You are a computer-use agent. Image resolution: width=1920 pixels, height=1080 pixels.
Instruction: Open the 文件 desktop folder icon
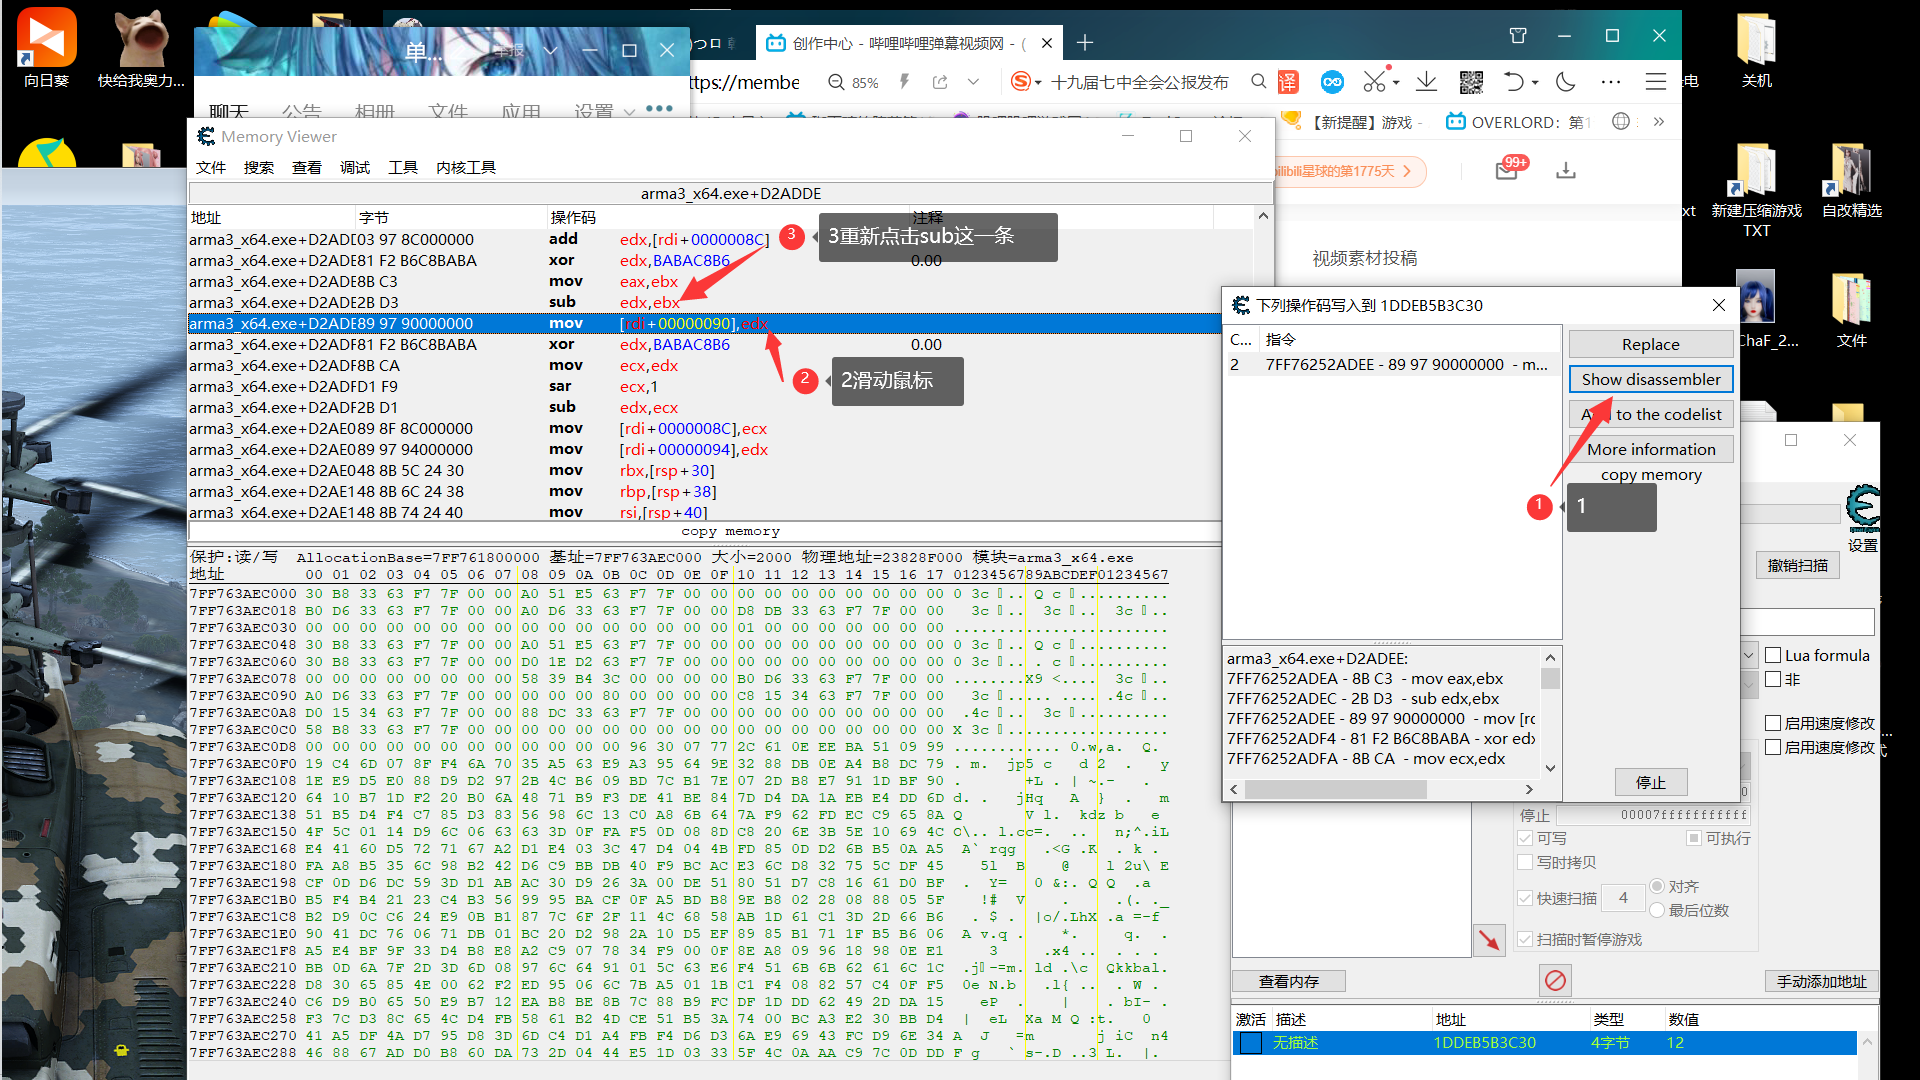click(1851, 310)
